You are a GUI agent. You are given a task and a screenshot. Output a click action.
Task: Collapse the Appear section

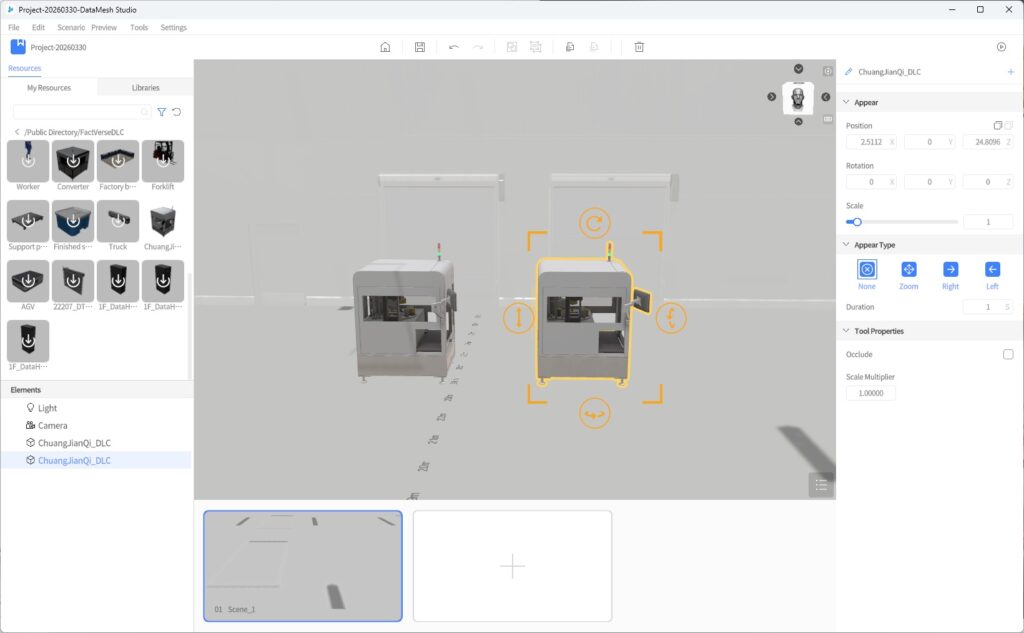click(x=847, y=102)
